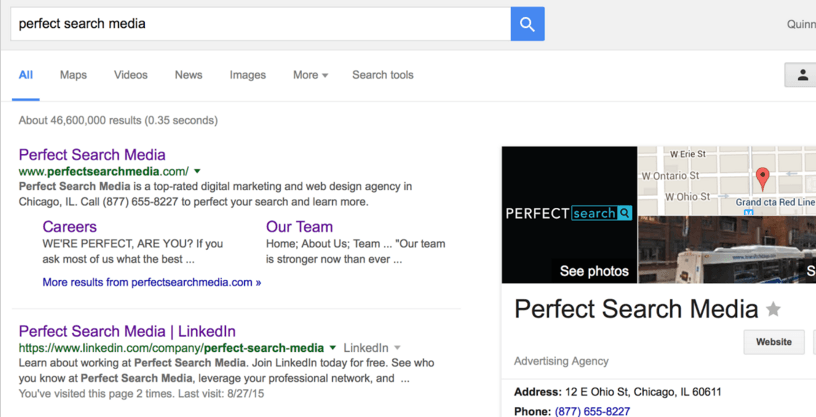Open the Perfect Search logo photo
The width and height of the screenshot is (816, 417).
click(x=569, y=214)
